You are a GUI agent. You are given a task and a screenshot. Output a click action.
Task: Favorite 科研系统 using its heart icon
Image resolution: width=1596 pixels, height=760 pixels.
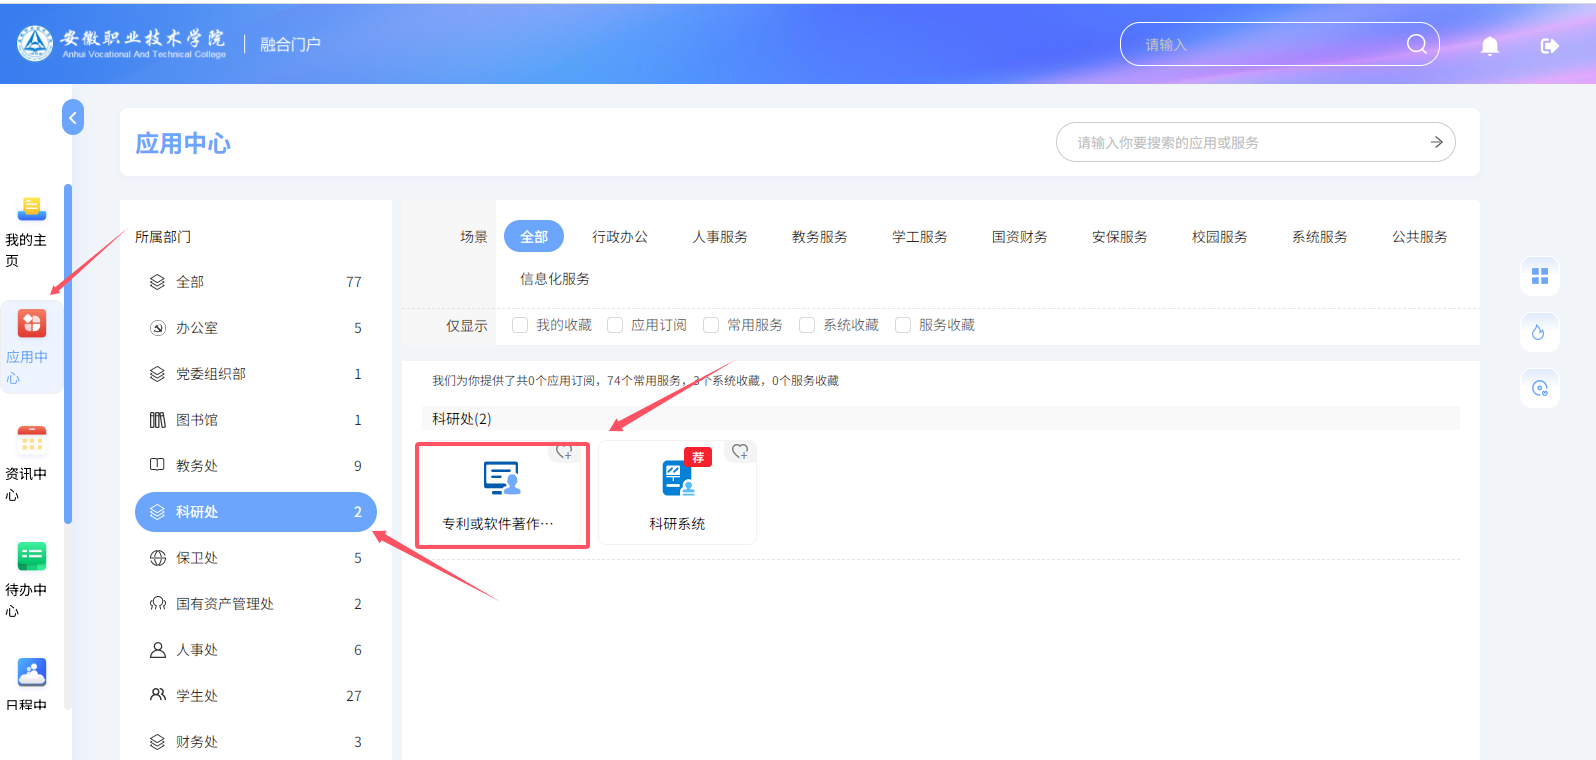point(740,452)
